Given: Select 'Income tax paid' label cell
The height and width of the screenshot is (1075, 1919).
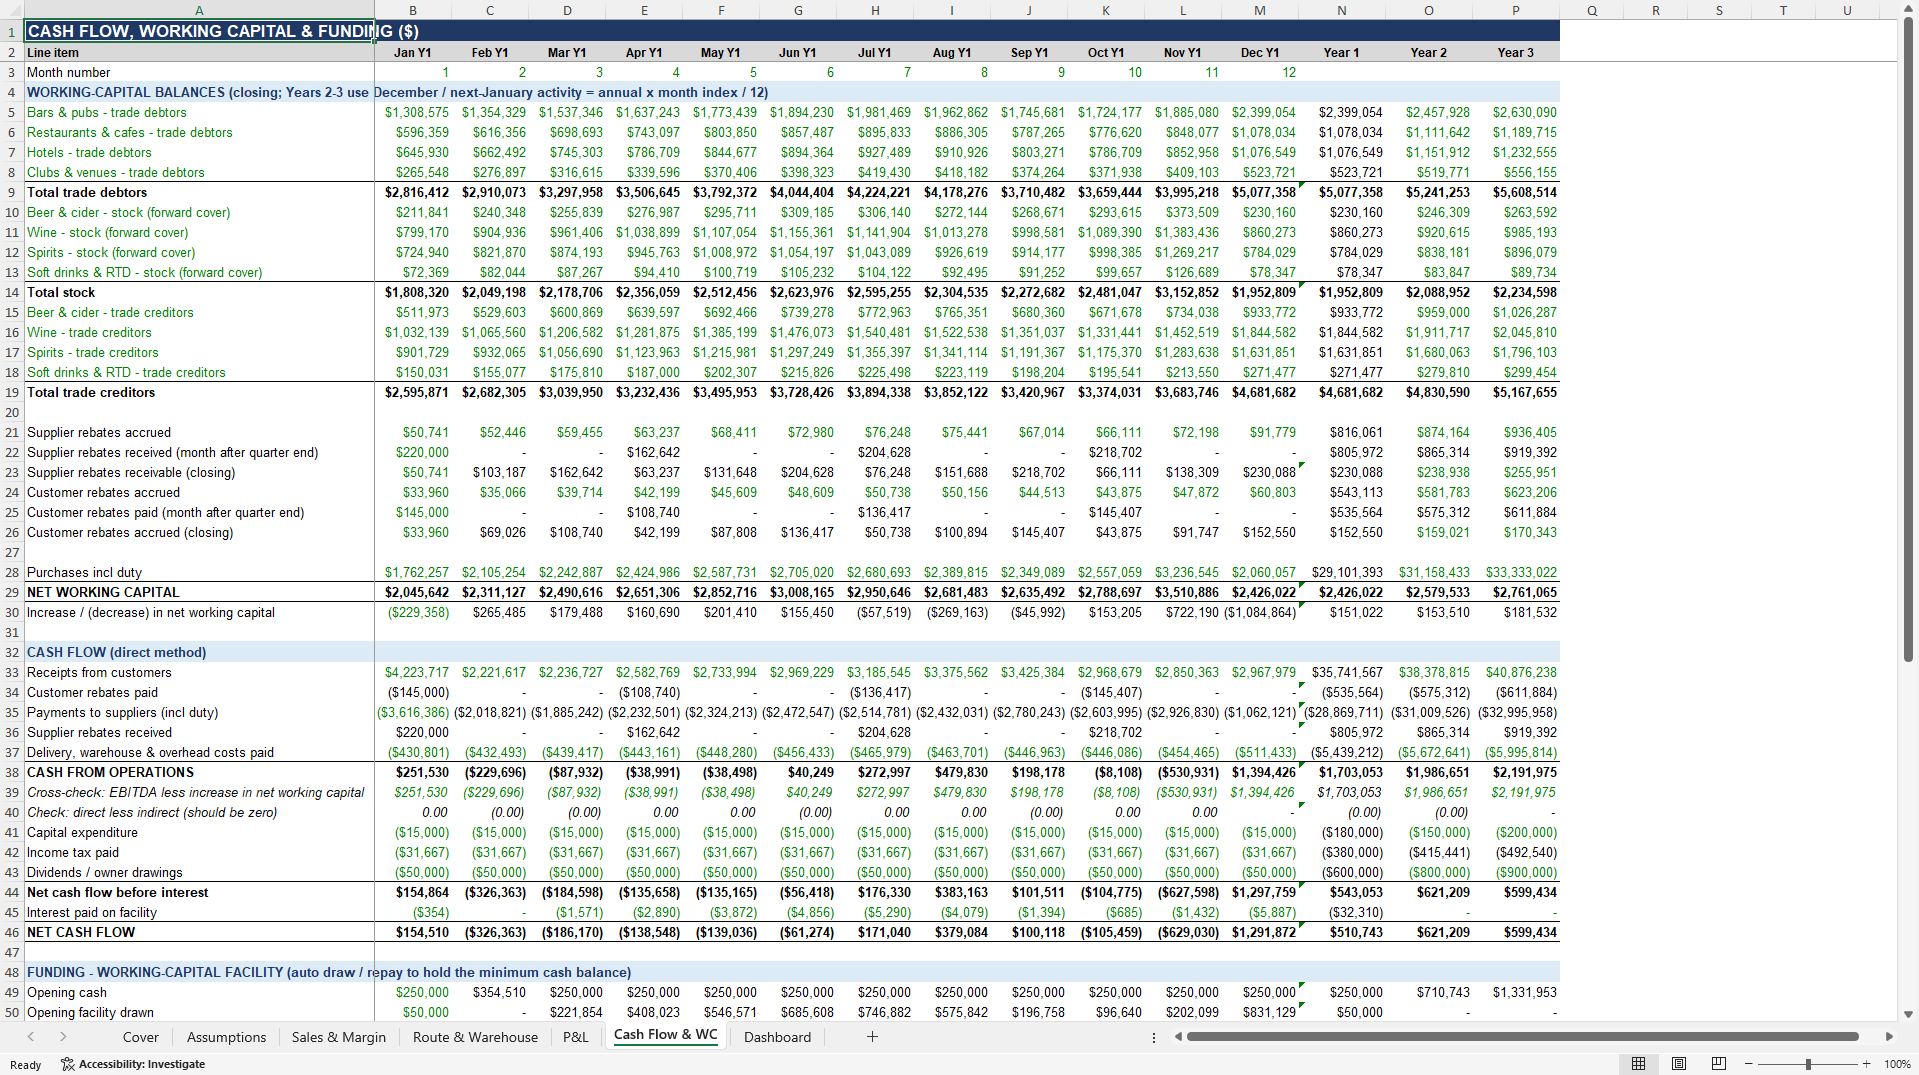Looking at the screenshot, I should click(199, 852).
